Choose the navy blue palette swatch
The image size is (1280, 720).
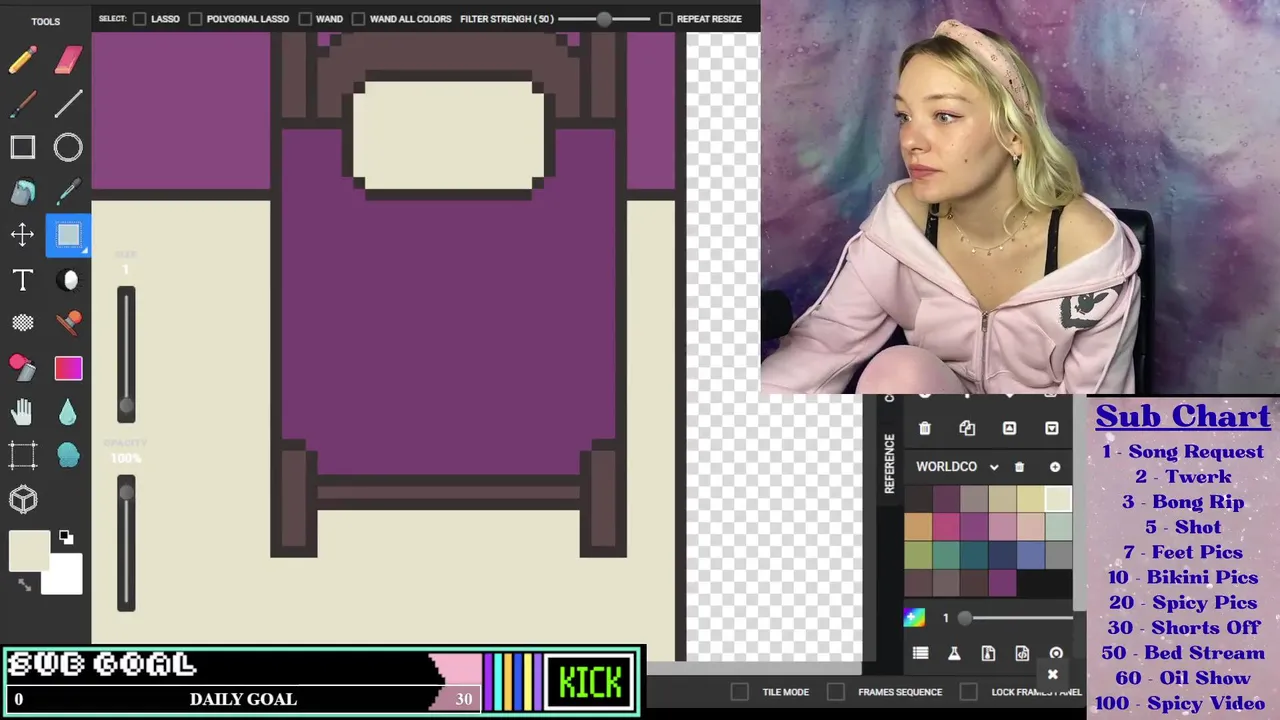1003,555
